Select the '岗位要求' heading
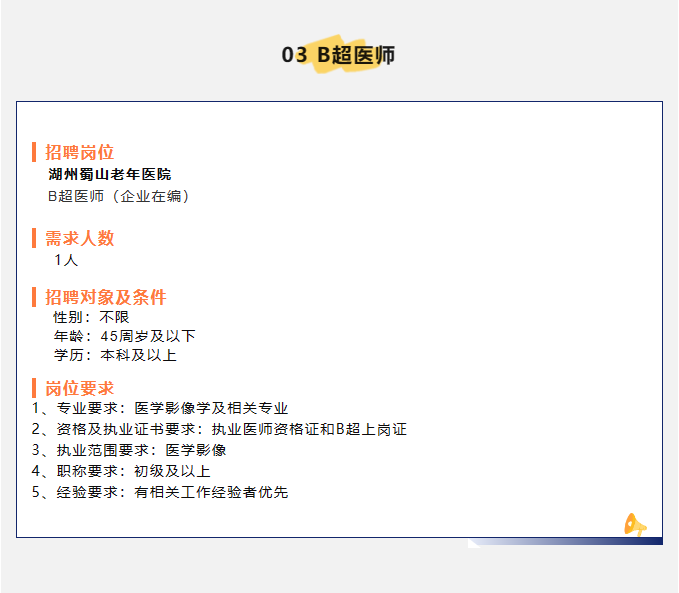Viewport: 679px width, 593px height. (x=79, y=388)
